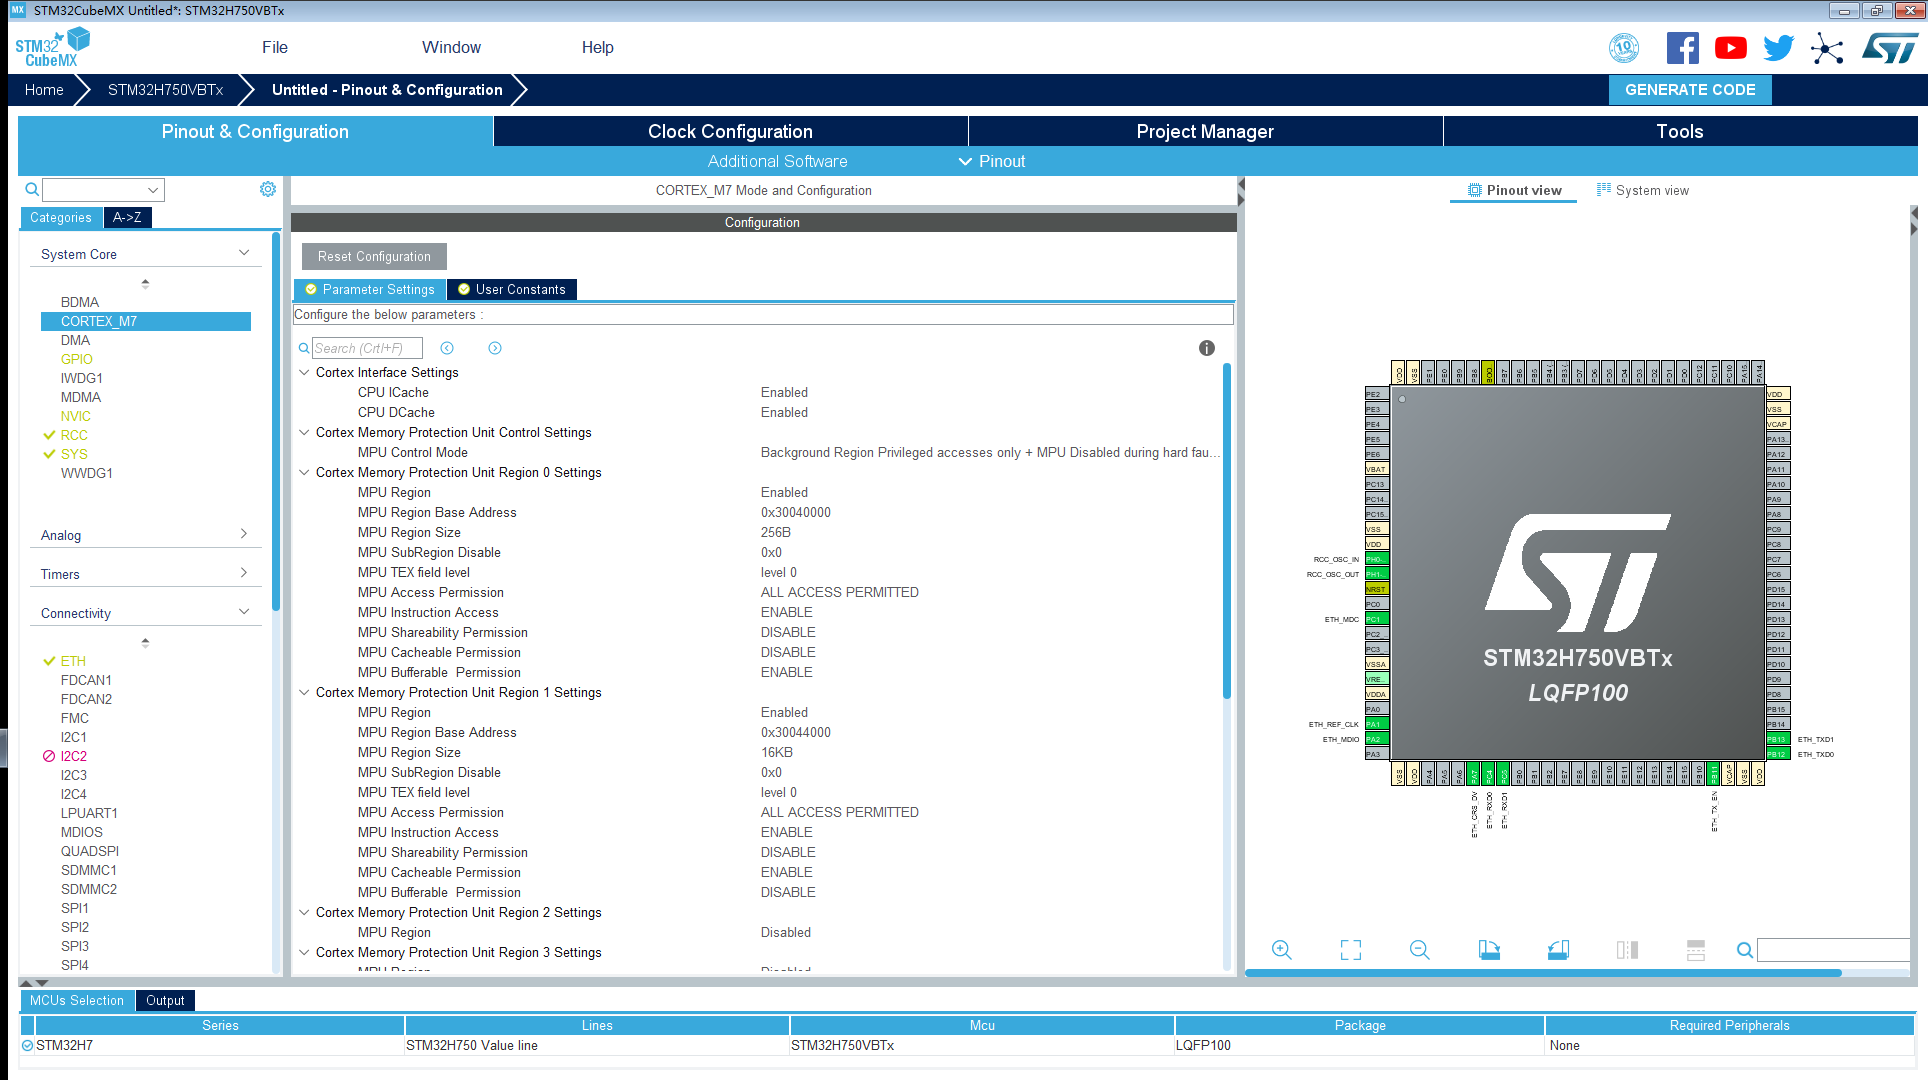The image size is (1928, 1080).
Task: Zoom in on the pinout view
Action: [1281, 950]
